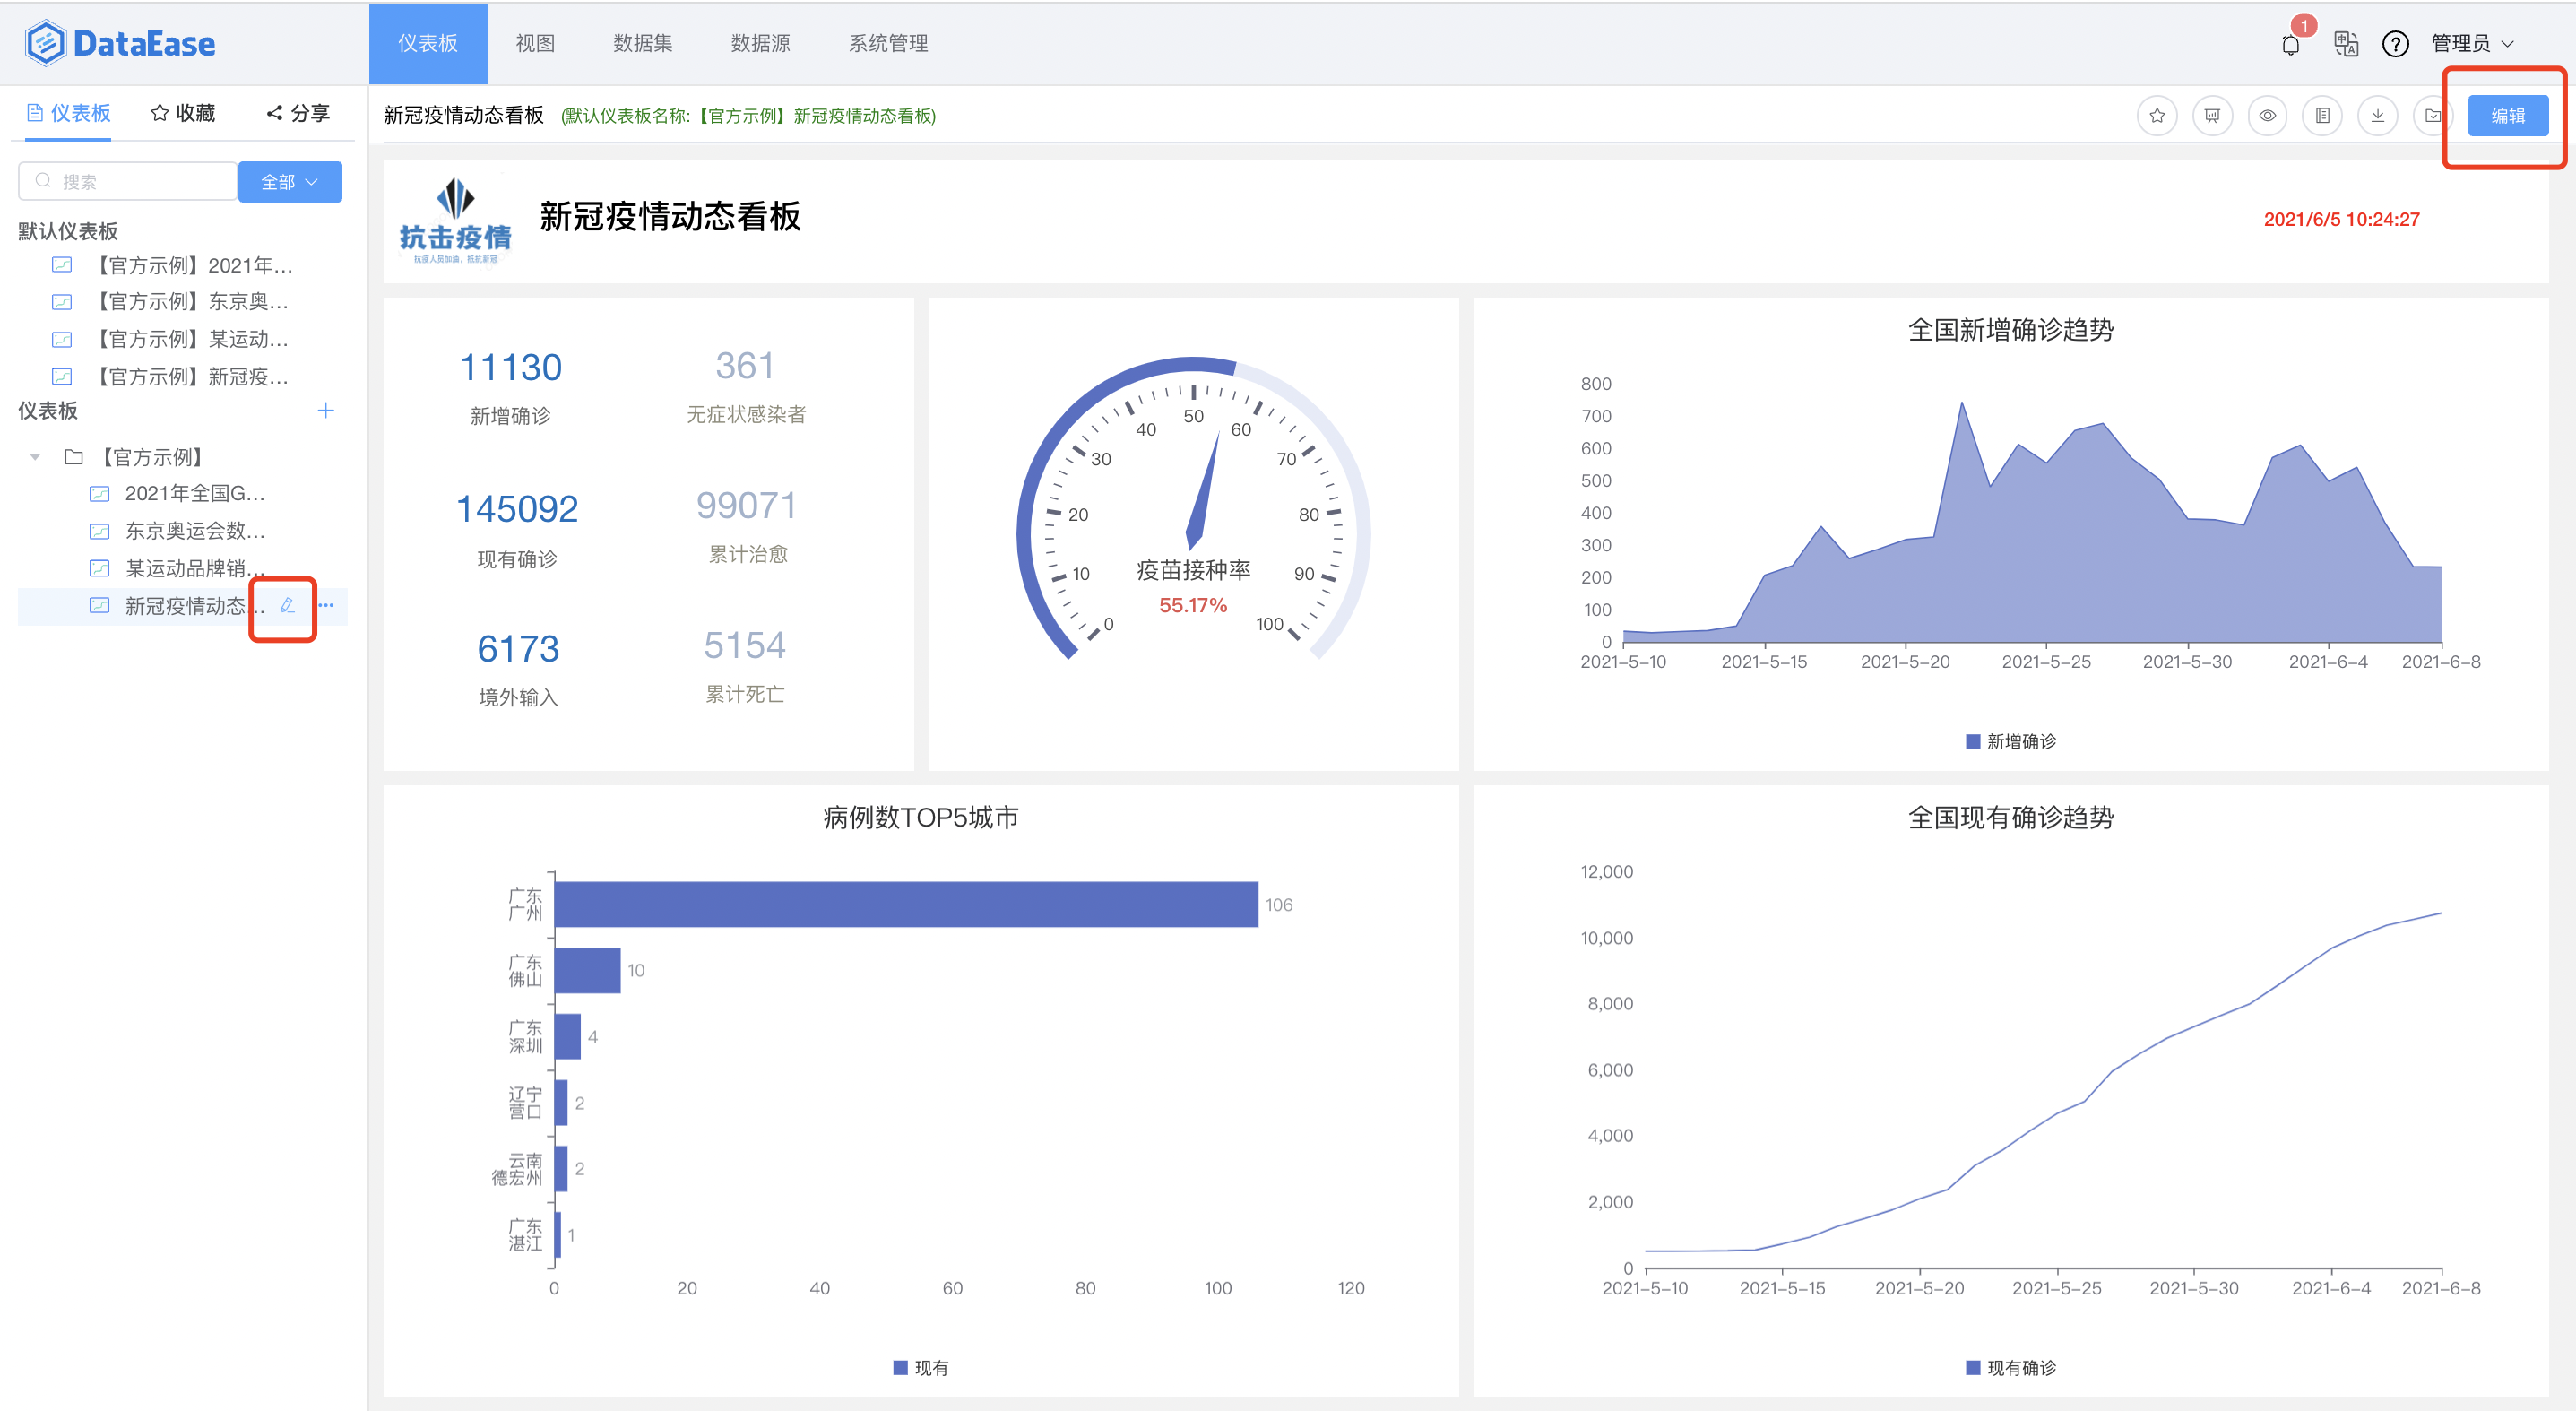This screenshot has height=1411, width=2576.
Task: Toggle 现有确诊 legend on the right chart
Action: click(x=2009, y=1367)
